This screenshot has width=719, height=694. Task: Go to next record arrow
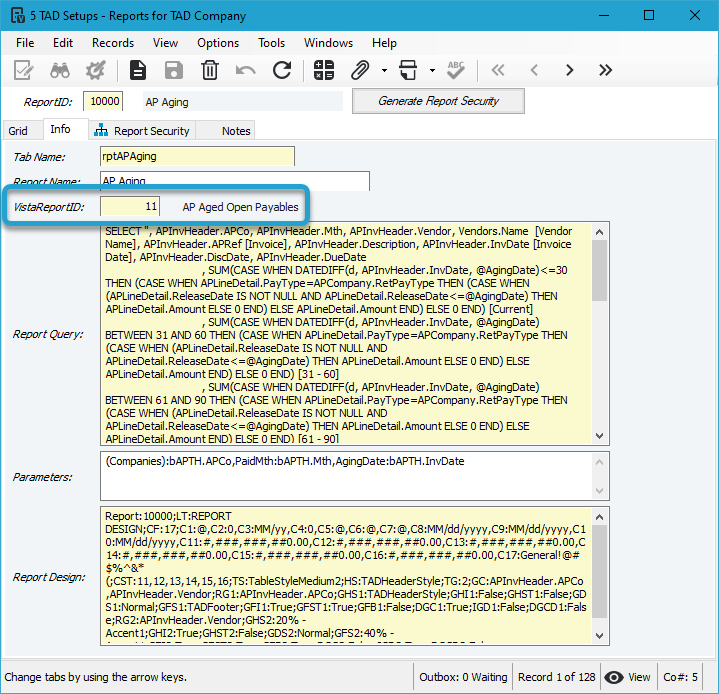(570, 70)
